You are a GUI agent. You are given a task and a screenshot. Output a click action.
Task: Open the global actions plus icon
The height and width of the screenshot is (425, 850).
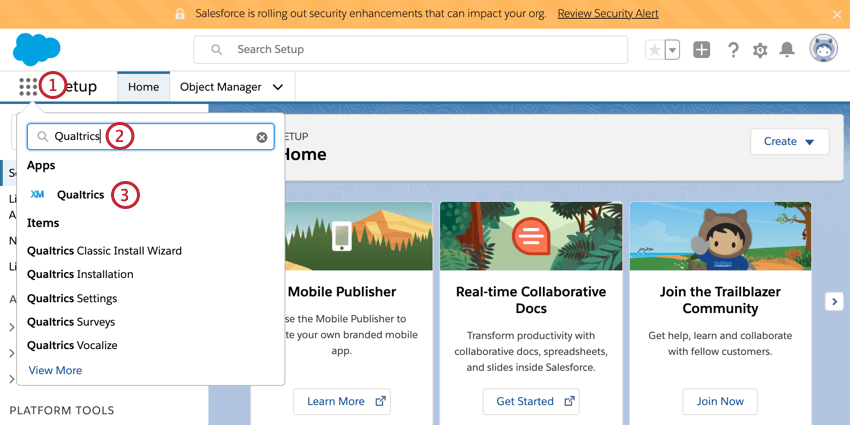(702, 50)
